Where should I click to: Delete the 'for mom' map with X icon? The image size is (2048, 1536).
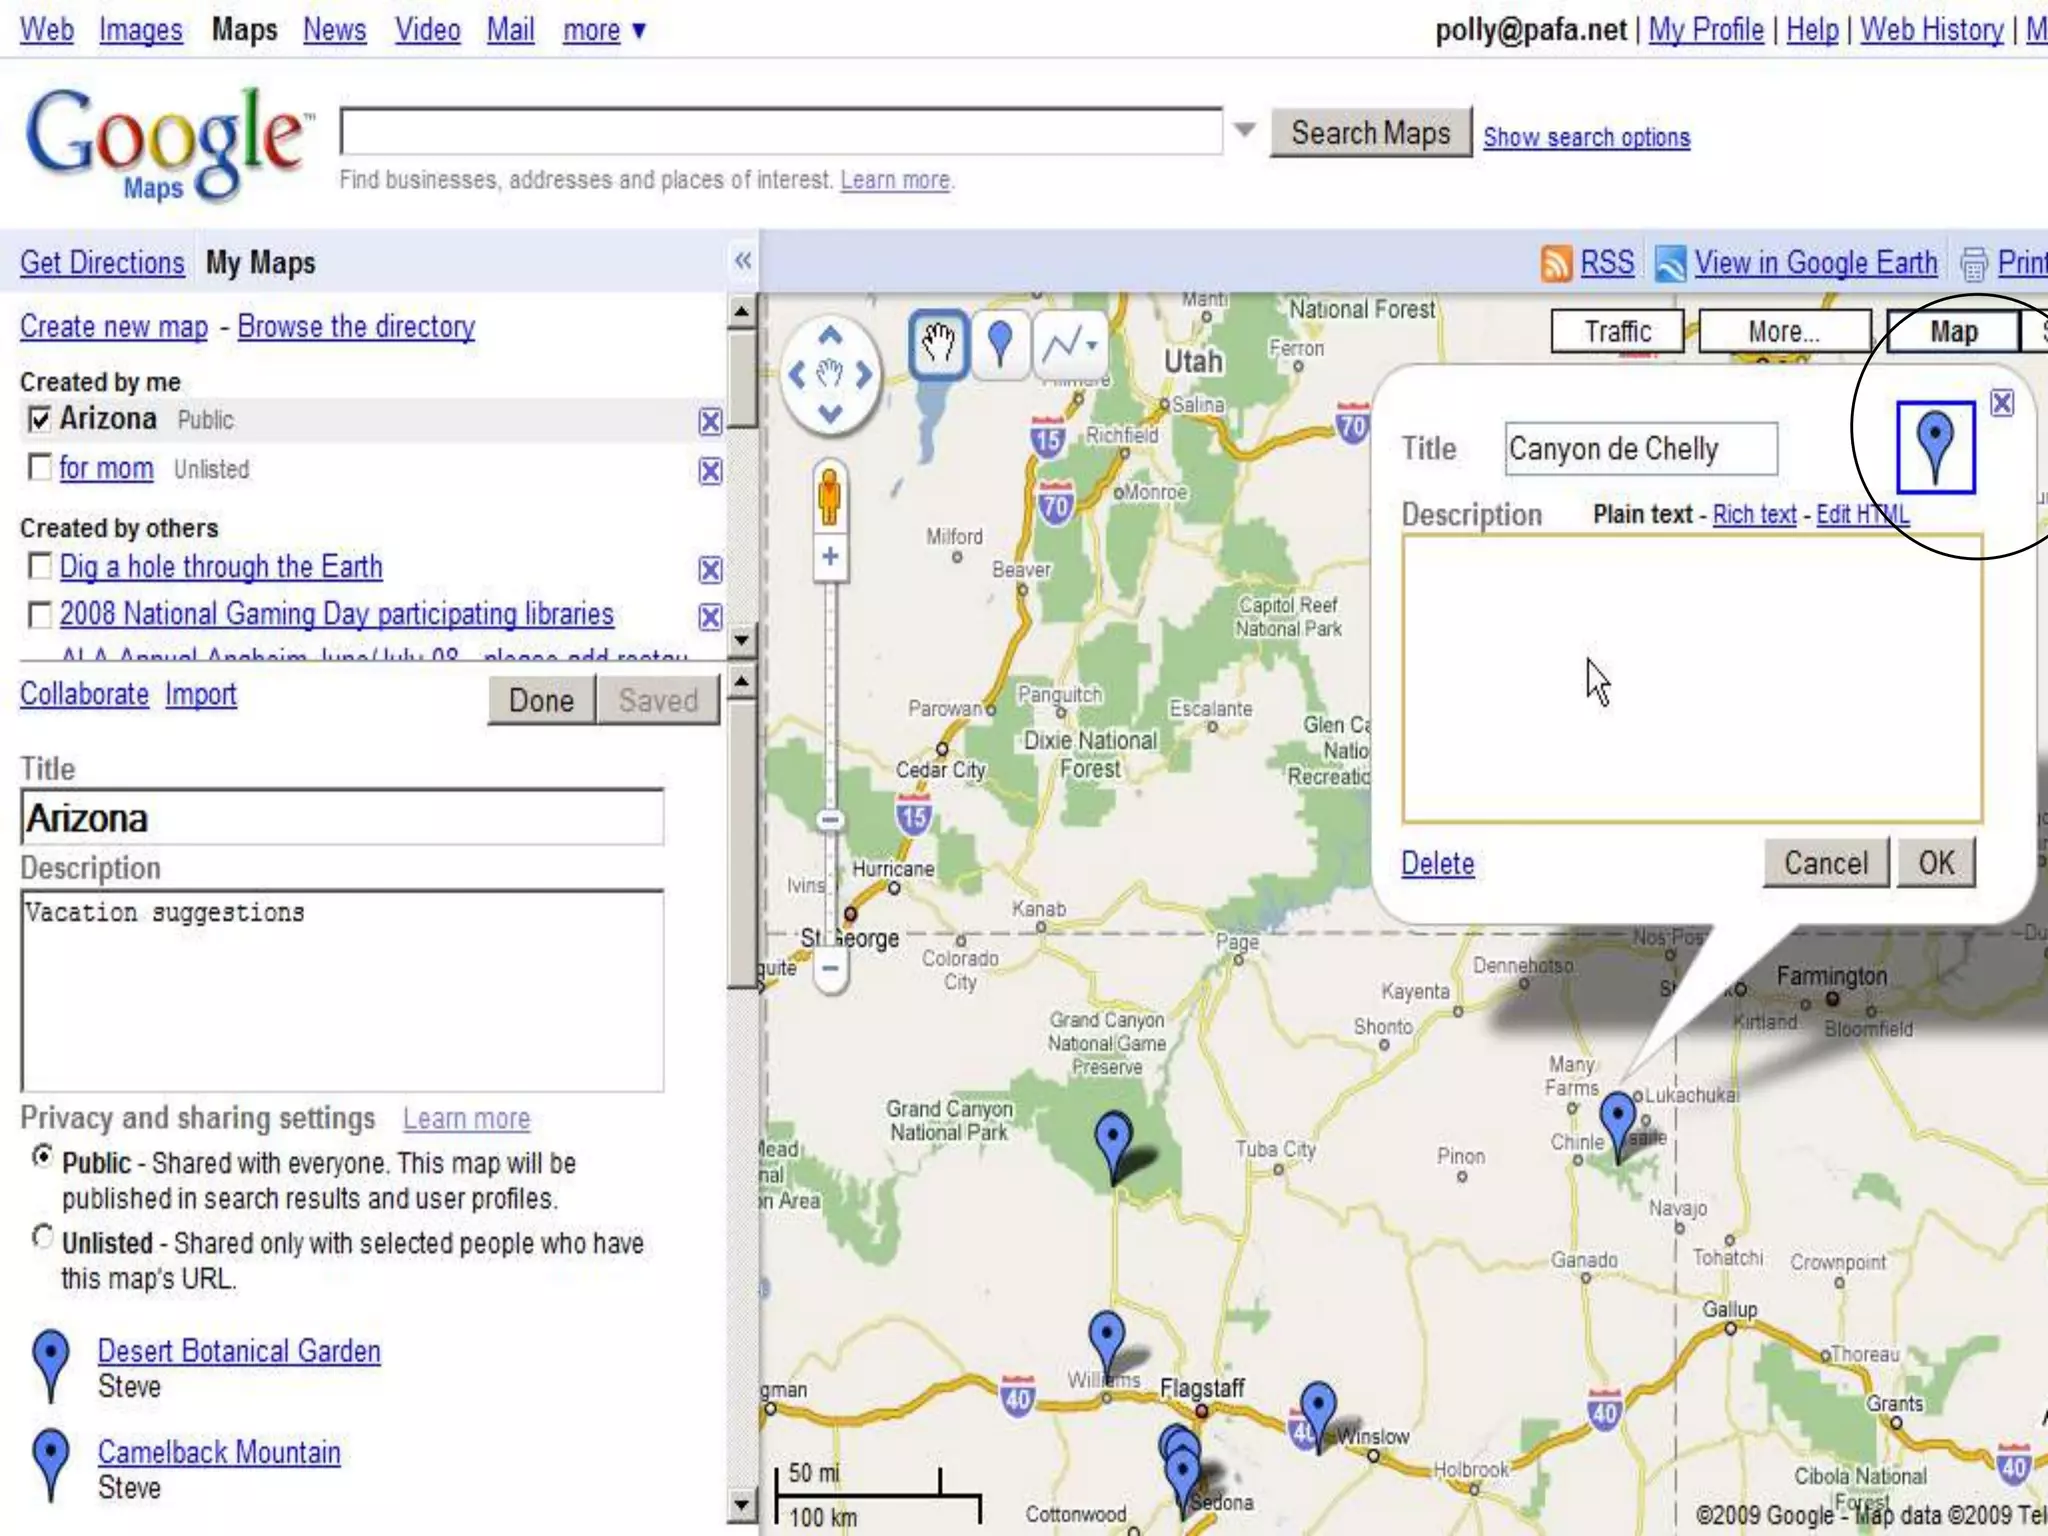[710, 471]
